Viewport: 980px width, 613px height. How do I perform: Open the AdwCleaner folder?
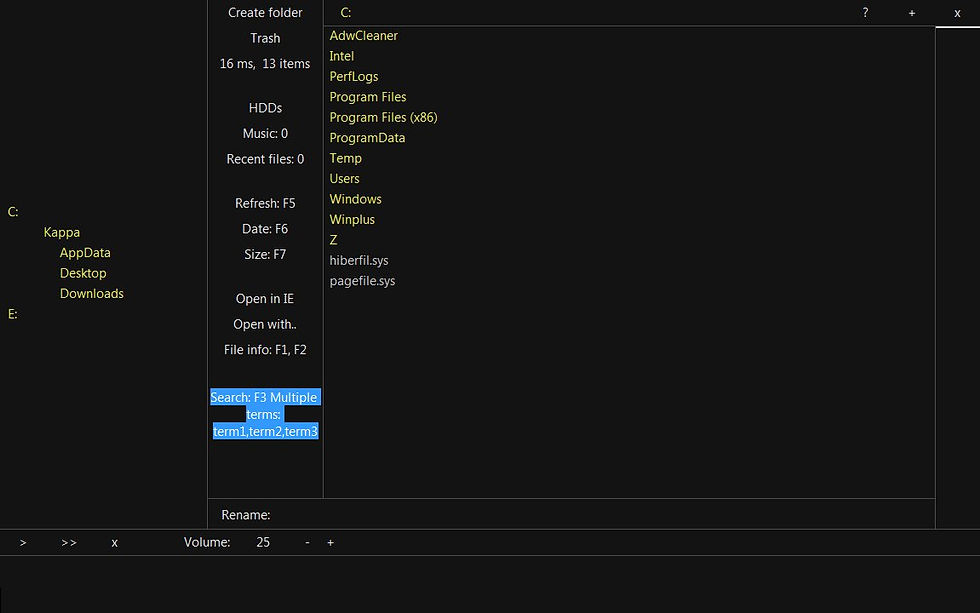pos(364,36)
